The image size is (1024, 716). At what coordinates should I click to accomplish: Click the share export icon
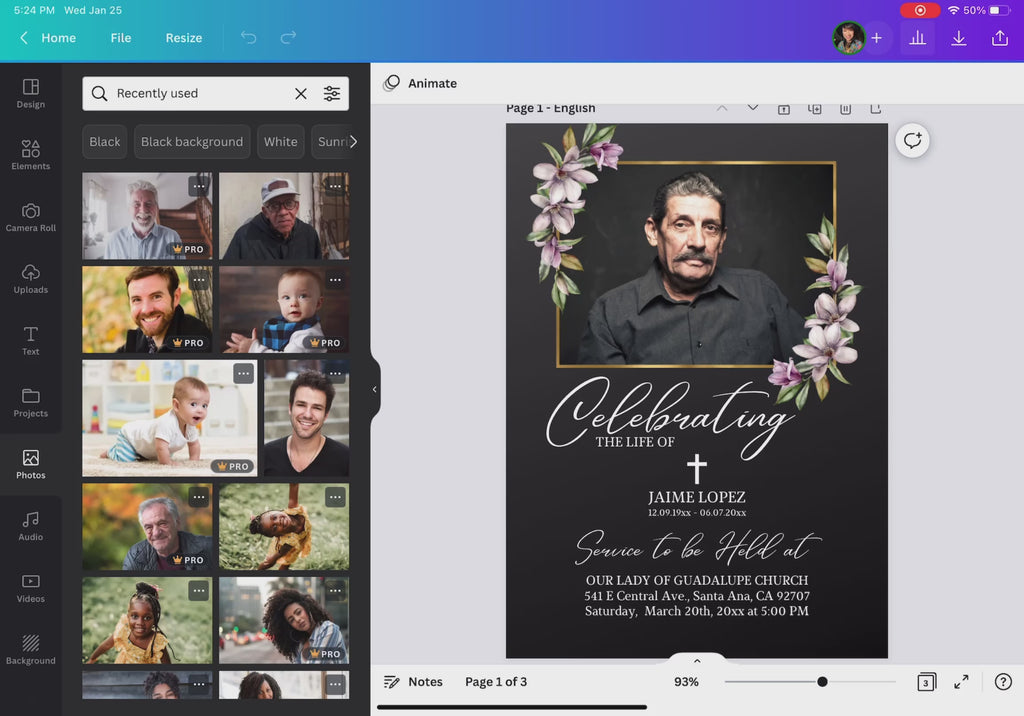(1000, 38)
